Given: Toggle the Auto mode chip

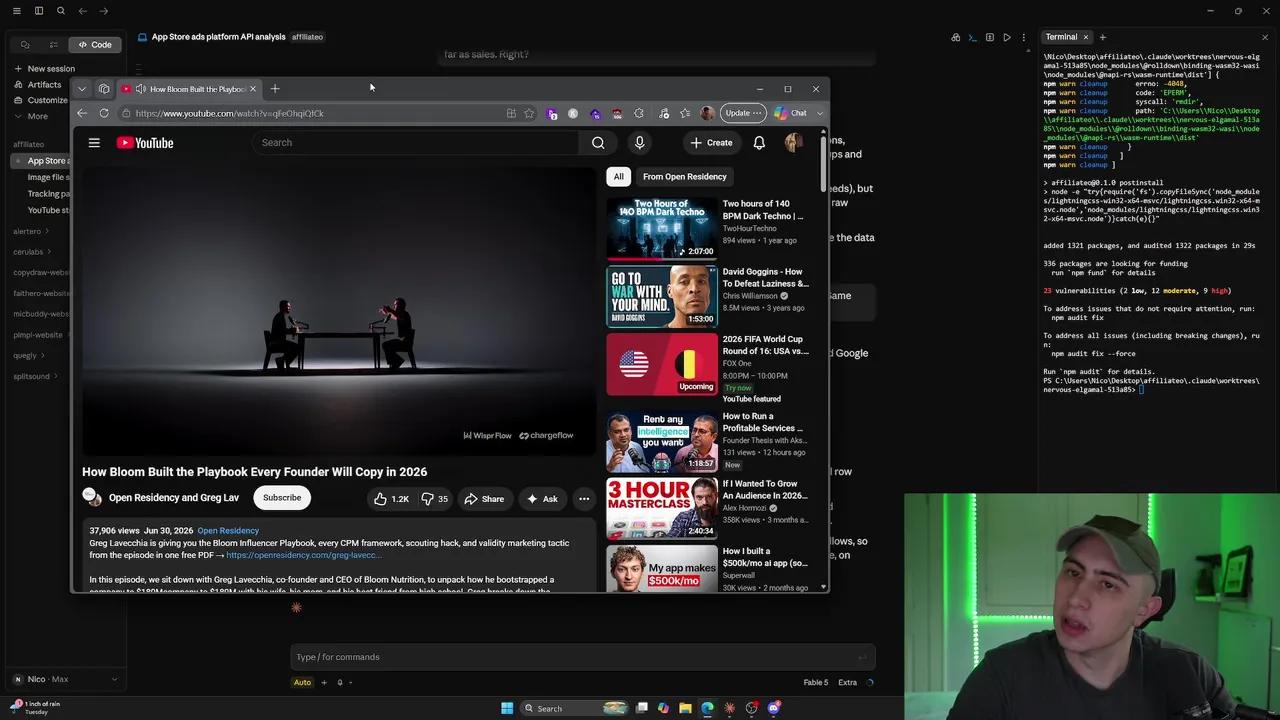Looking at the screenshot, I should tap(302, 682).
